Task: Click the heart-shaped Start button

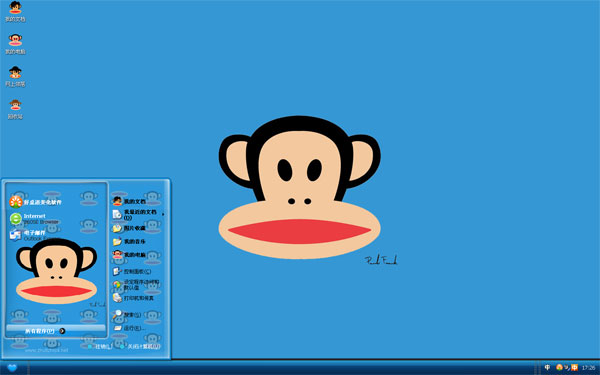Action: pyautogui.click(x=12, y=368)
